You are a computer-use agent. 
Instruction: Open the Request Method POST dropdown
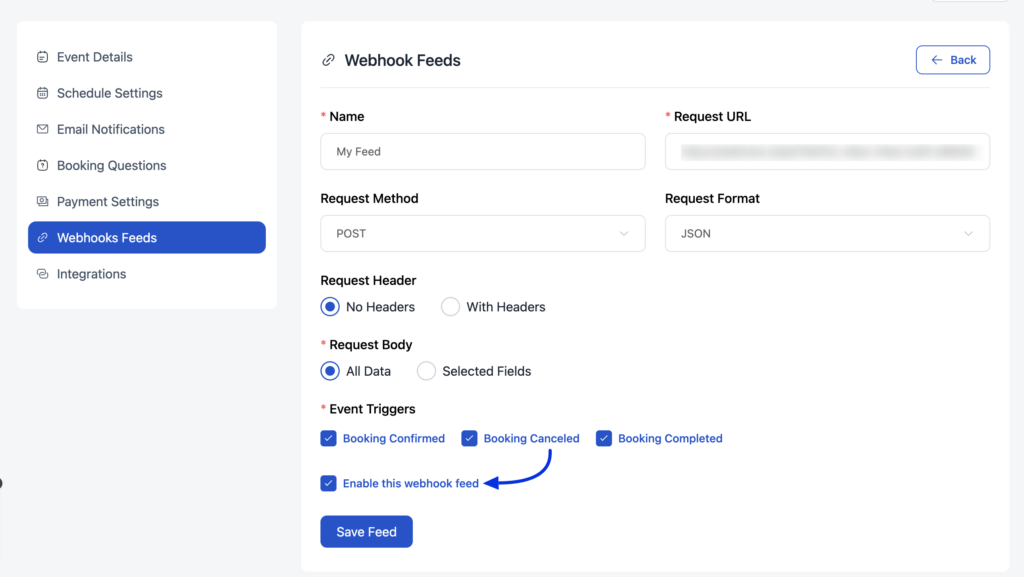coord(483,234)
